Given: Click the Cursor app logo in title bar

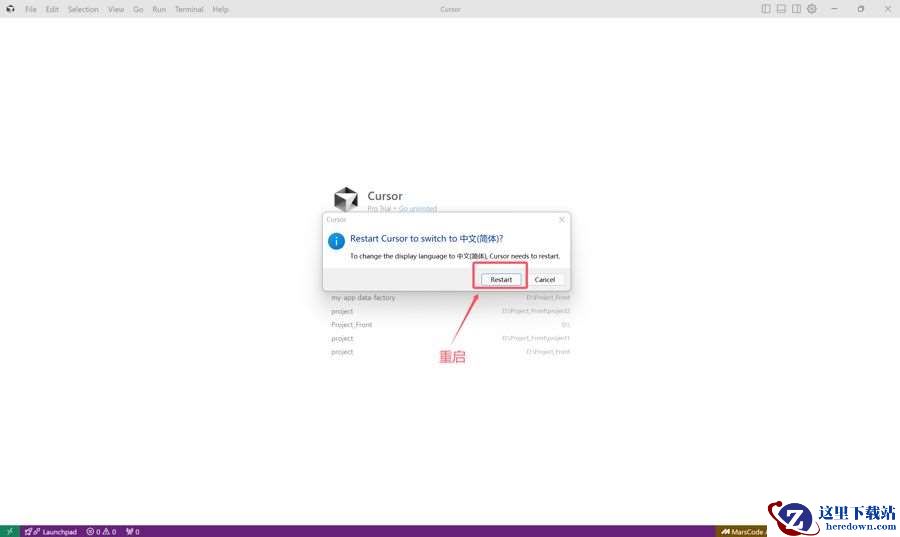Looking at the screenshot, I should tap(10, 9).
